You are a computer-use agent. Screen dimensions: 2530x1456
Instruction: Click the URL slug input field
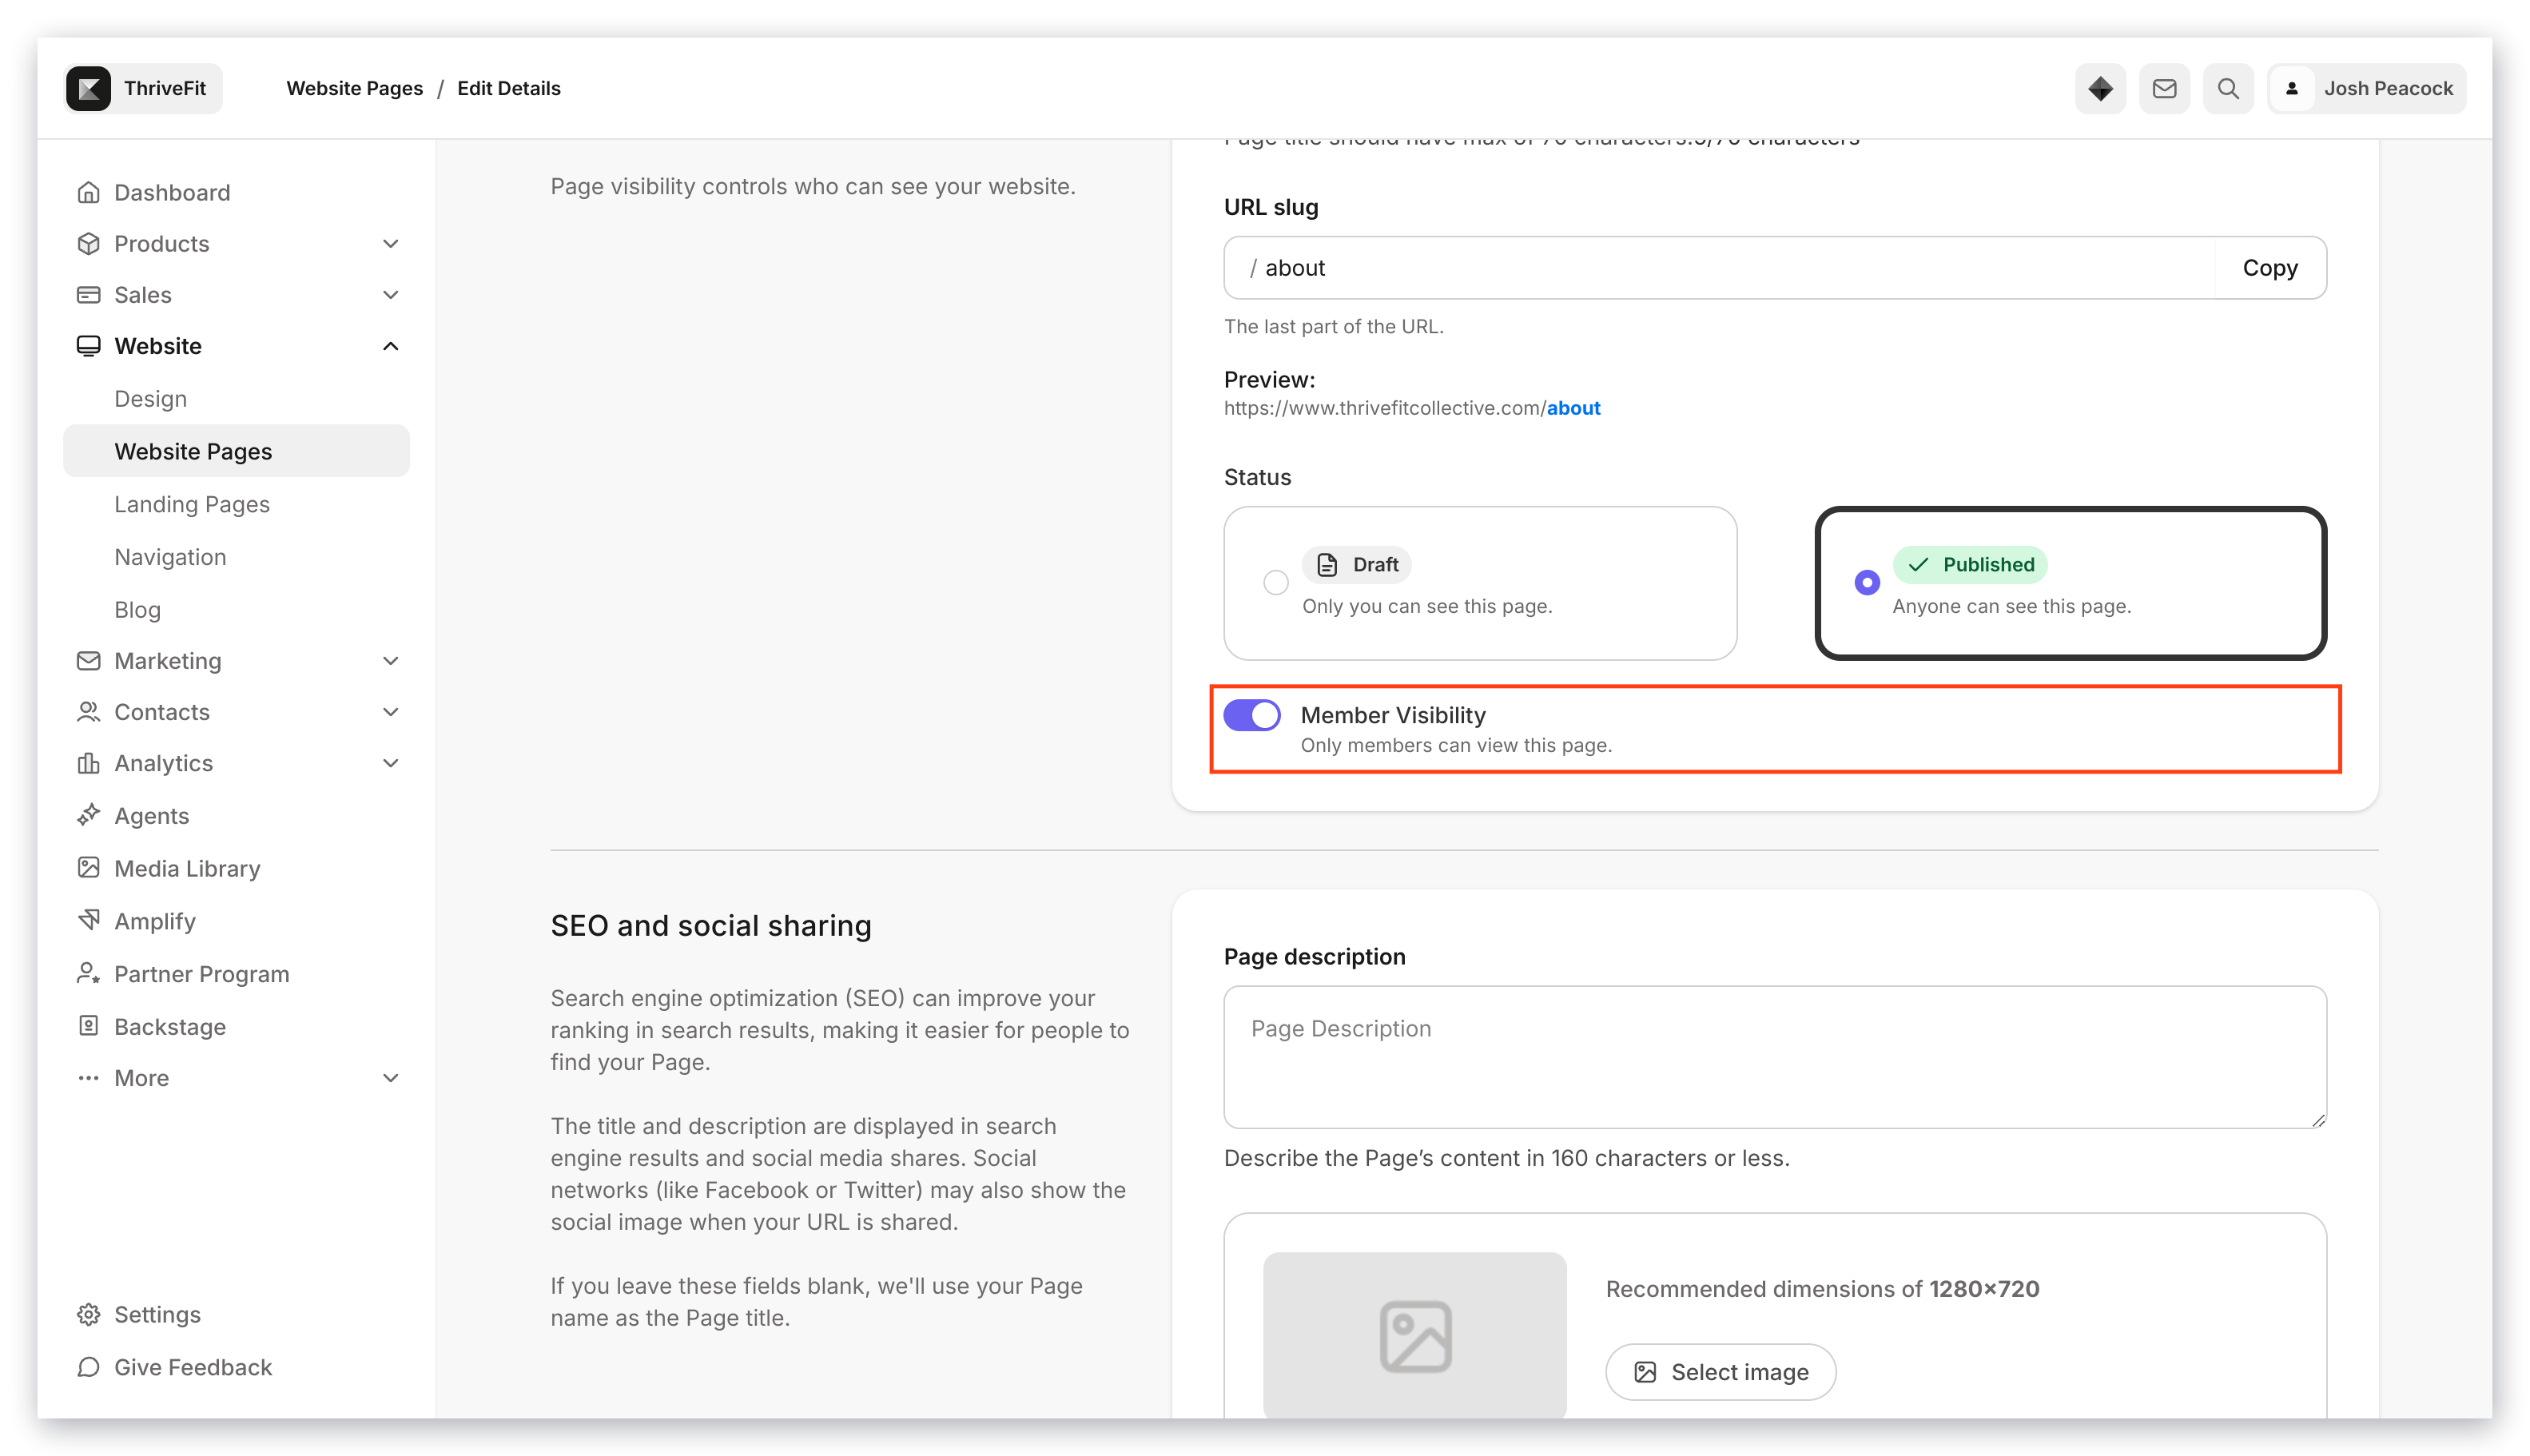(1719, 267)
